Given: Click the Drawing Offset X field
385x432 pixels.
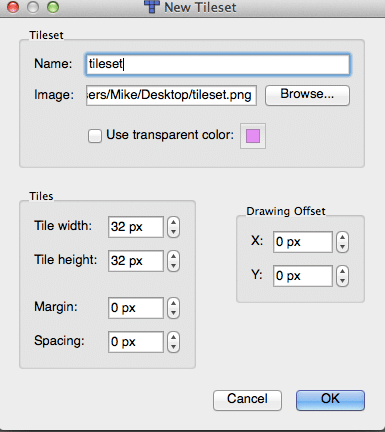Looking at the screenshot, I should point(303,242).
